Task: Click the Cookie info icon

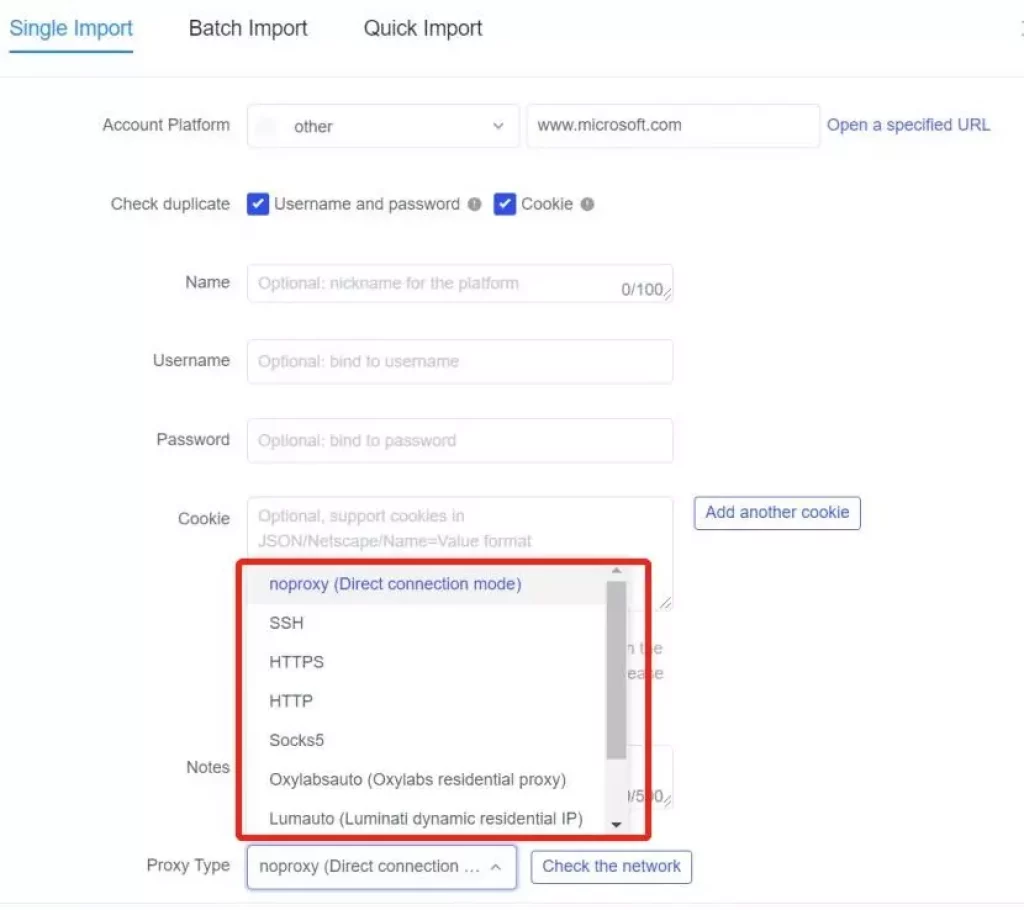Action: point(586,203)
